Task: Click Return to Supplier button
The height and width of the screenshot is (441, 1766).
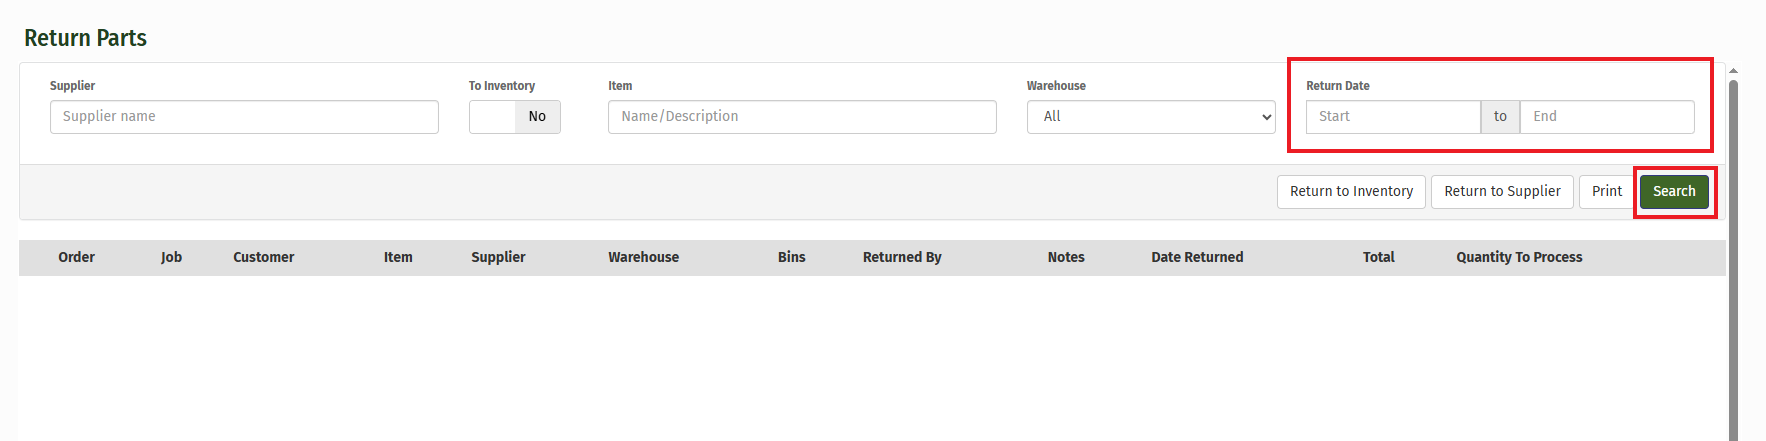Action: pyautogui.click(x=1501, y=192)
